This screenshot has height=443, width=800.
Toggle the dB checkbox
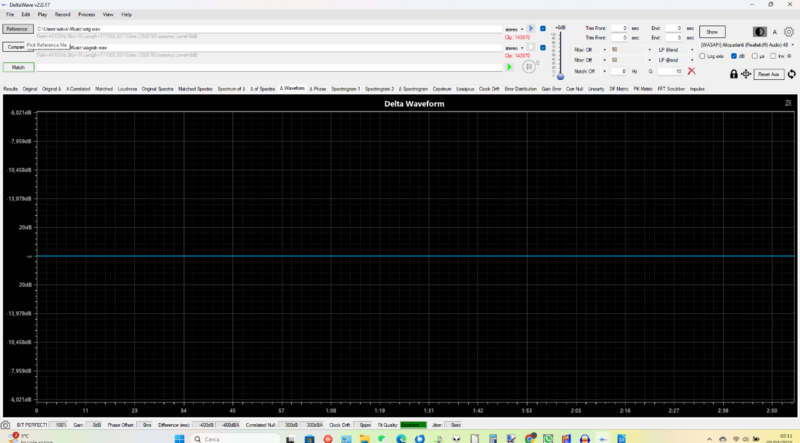pos(732,56)
